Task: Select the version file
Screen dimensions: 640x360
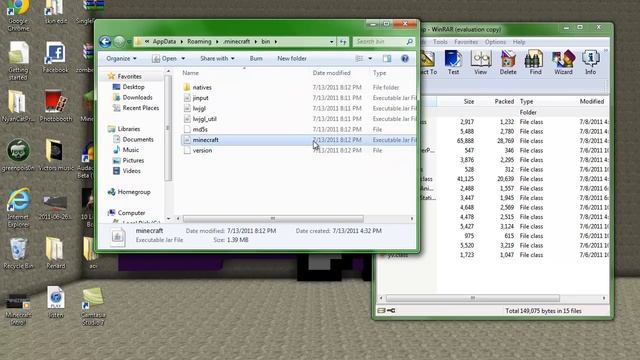Action: click(198, 151)
